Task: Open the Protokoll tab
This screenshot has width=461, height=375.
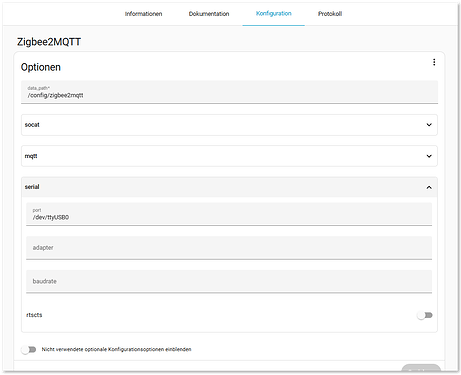Action: 330,14
